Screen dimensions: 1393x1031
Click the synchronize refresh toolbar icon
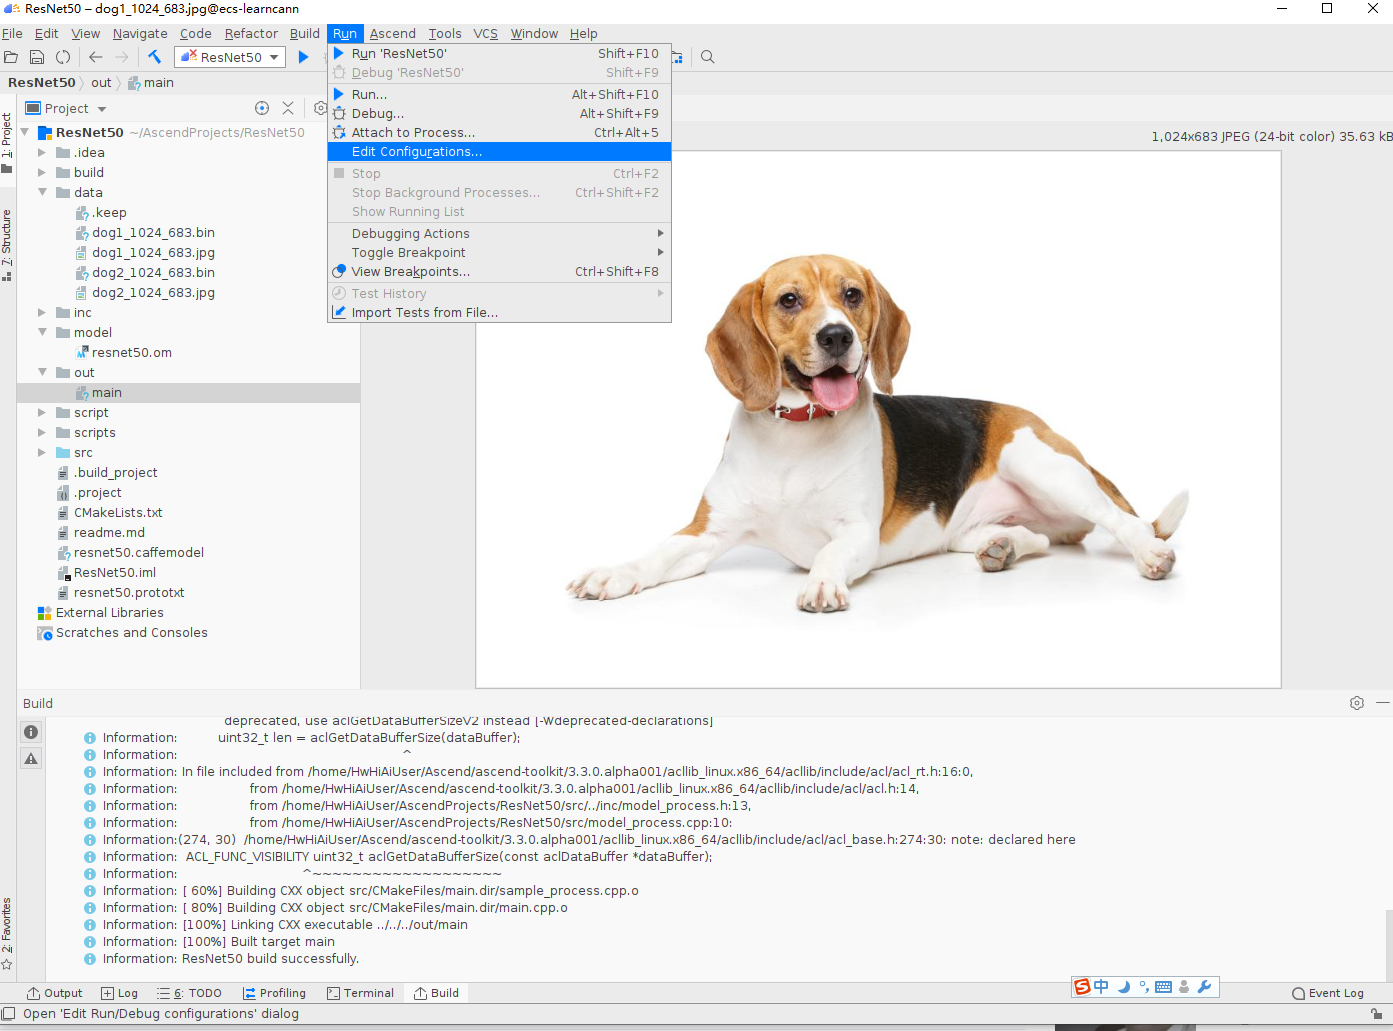[x=63, y=57]
